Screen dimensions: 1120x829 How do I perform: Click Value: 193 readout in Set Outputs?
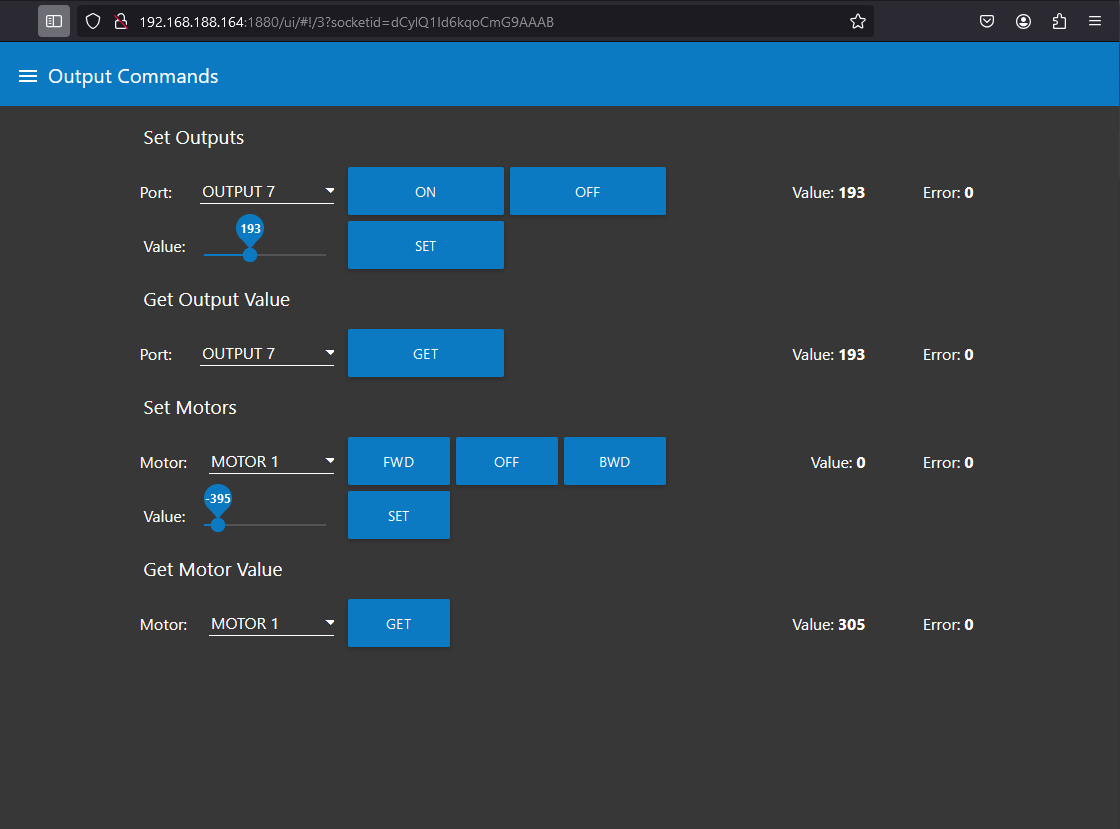tap(829, 193)
